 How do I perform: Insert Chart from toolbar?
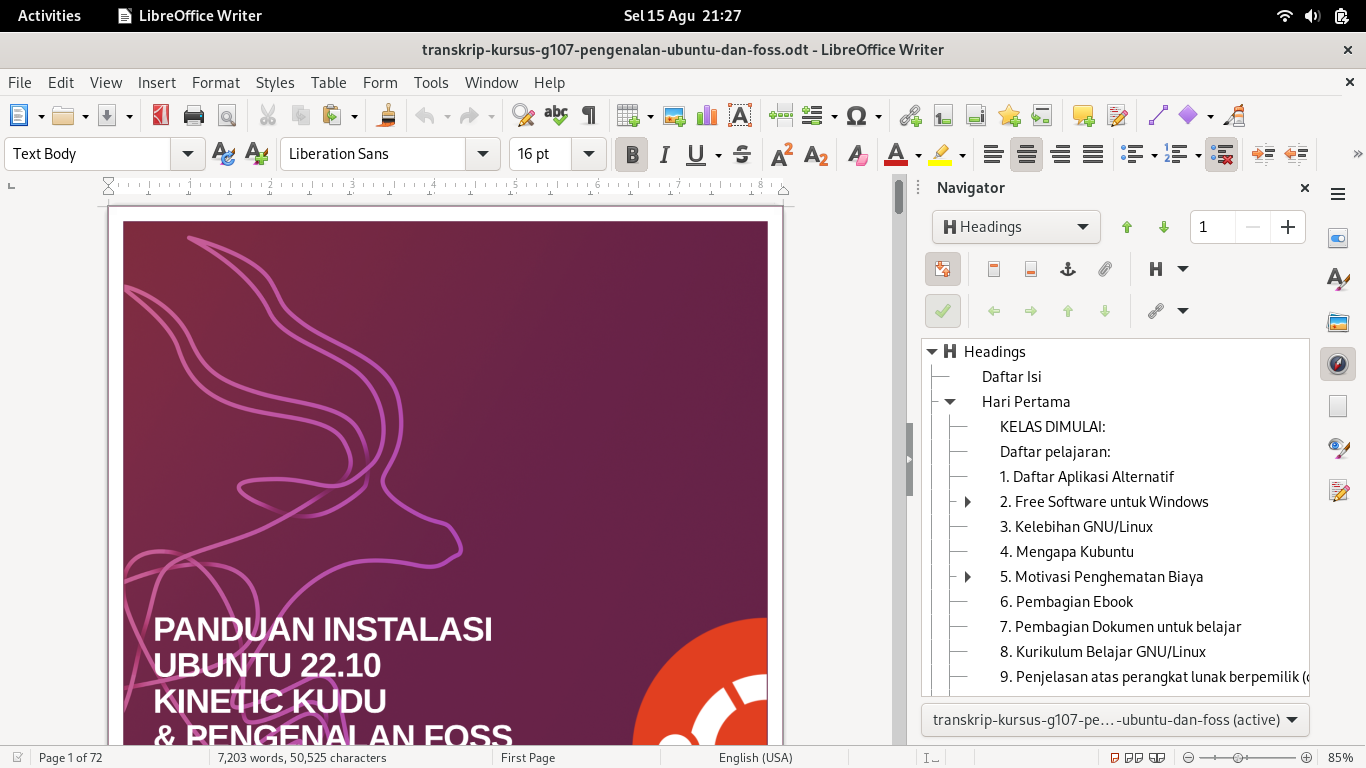click(707, 116)
